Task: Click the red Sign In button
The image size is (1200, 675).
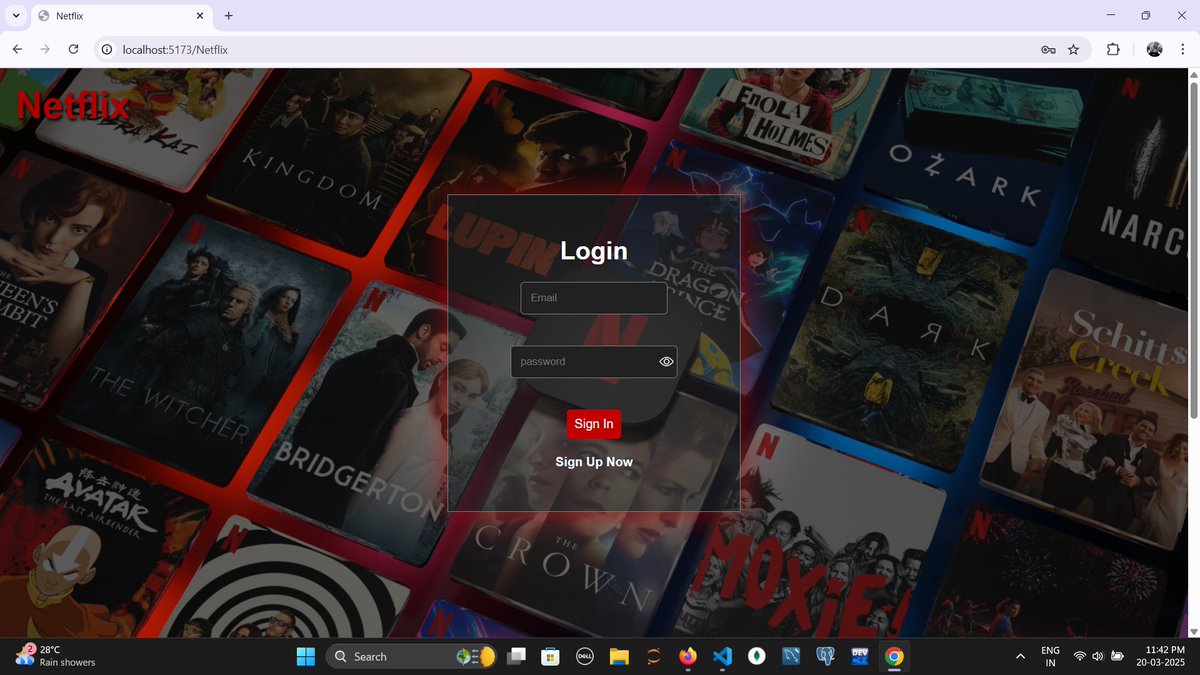Action: [594, 424]
